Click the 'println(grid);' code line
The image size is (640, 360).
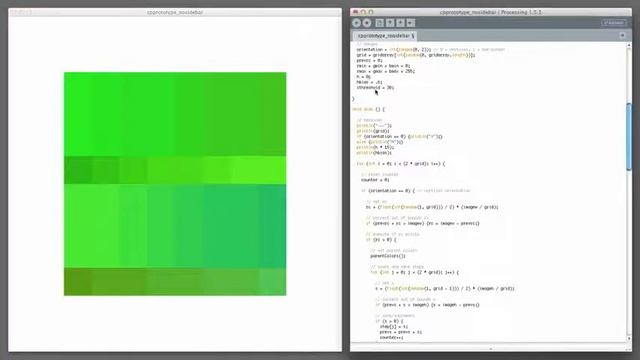pyautogui.click(x=373, y=131)
